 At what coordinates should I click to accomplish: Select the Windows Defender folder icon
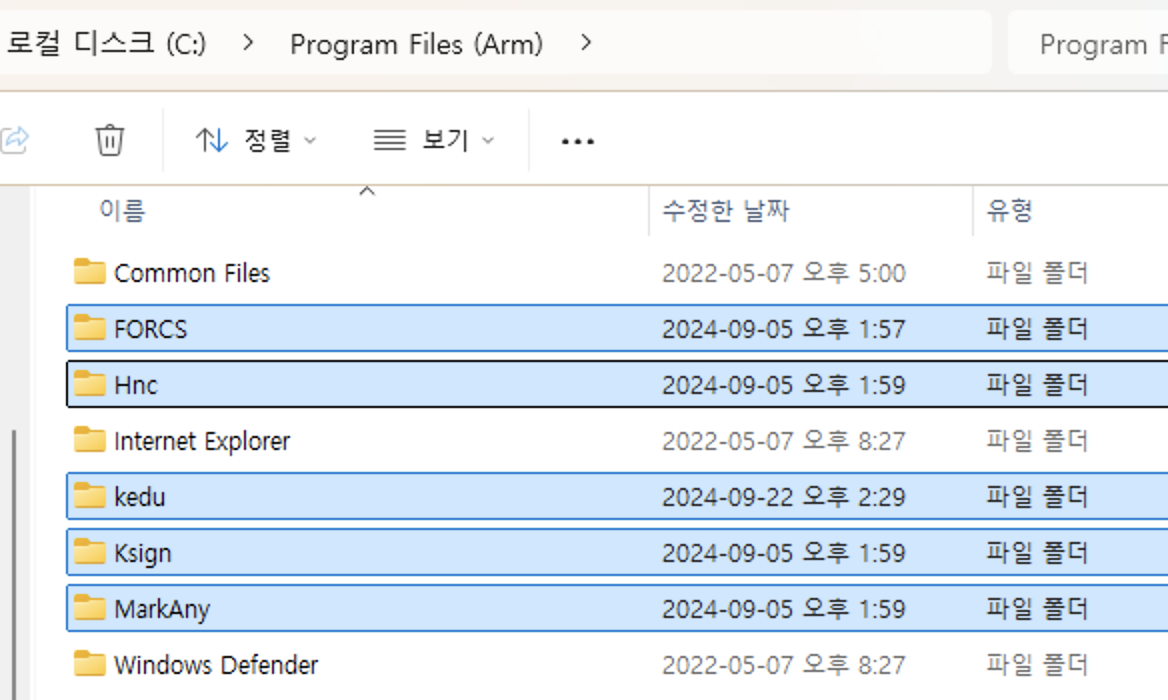(x=89, y=664)
